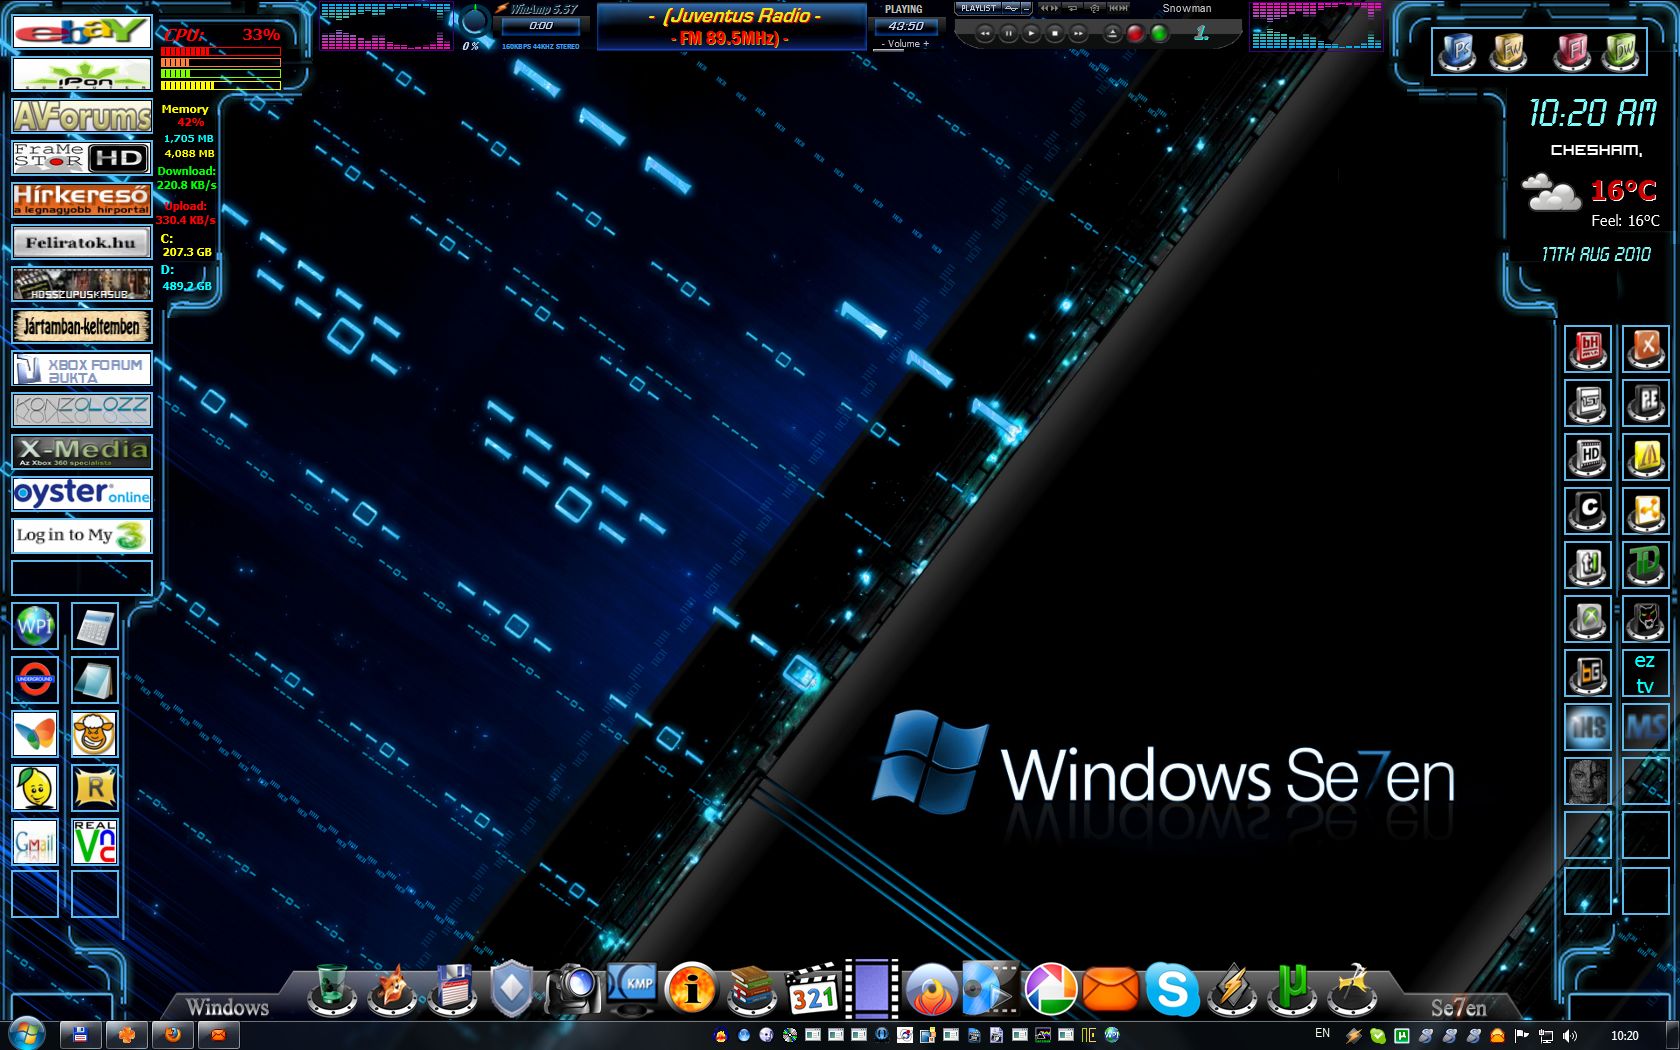Open the HD film icon in right panel

pos(1588,457)
